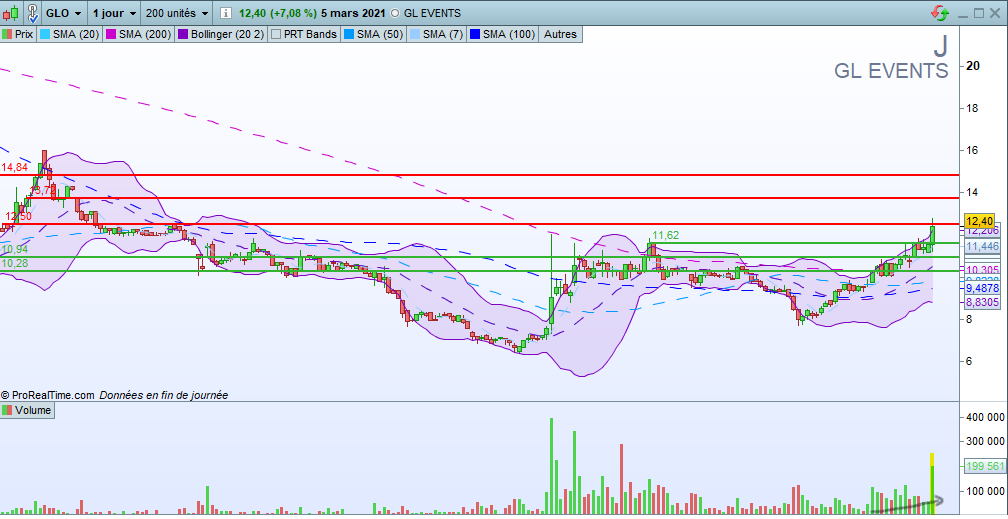Open the "200 unités" dropdown
The image size is (1008, 519).
tap(177, 13)
